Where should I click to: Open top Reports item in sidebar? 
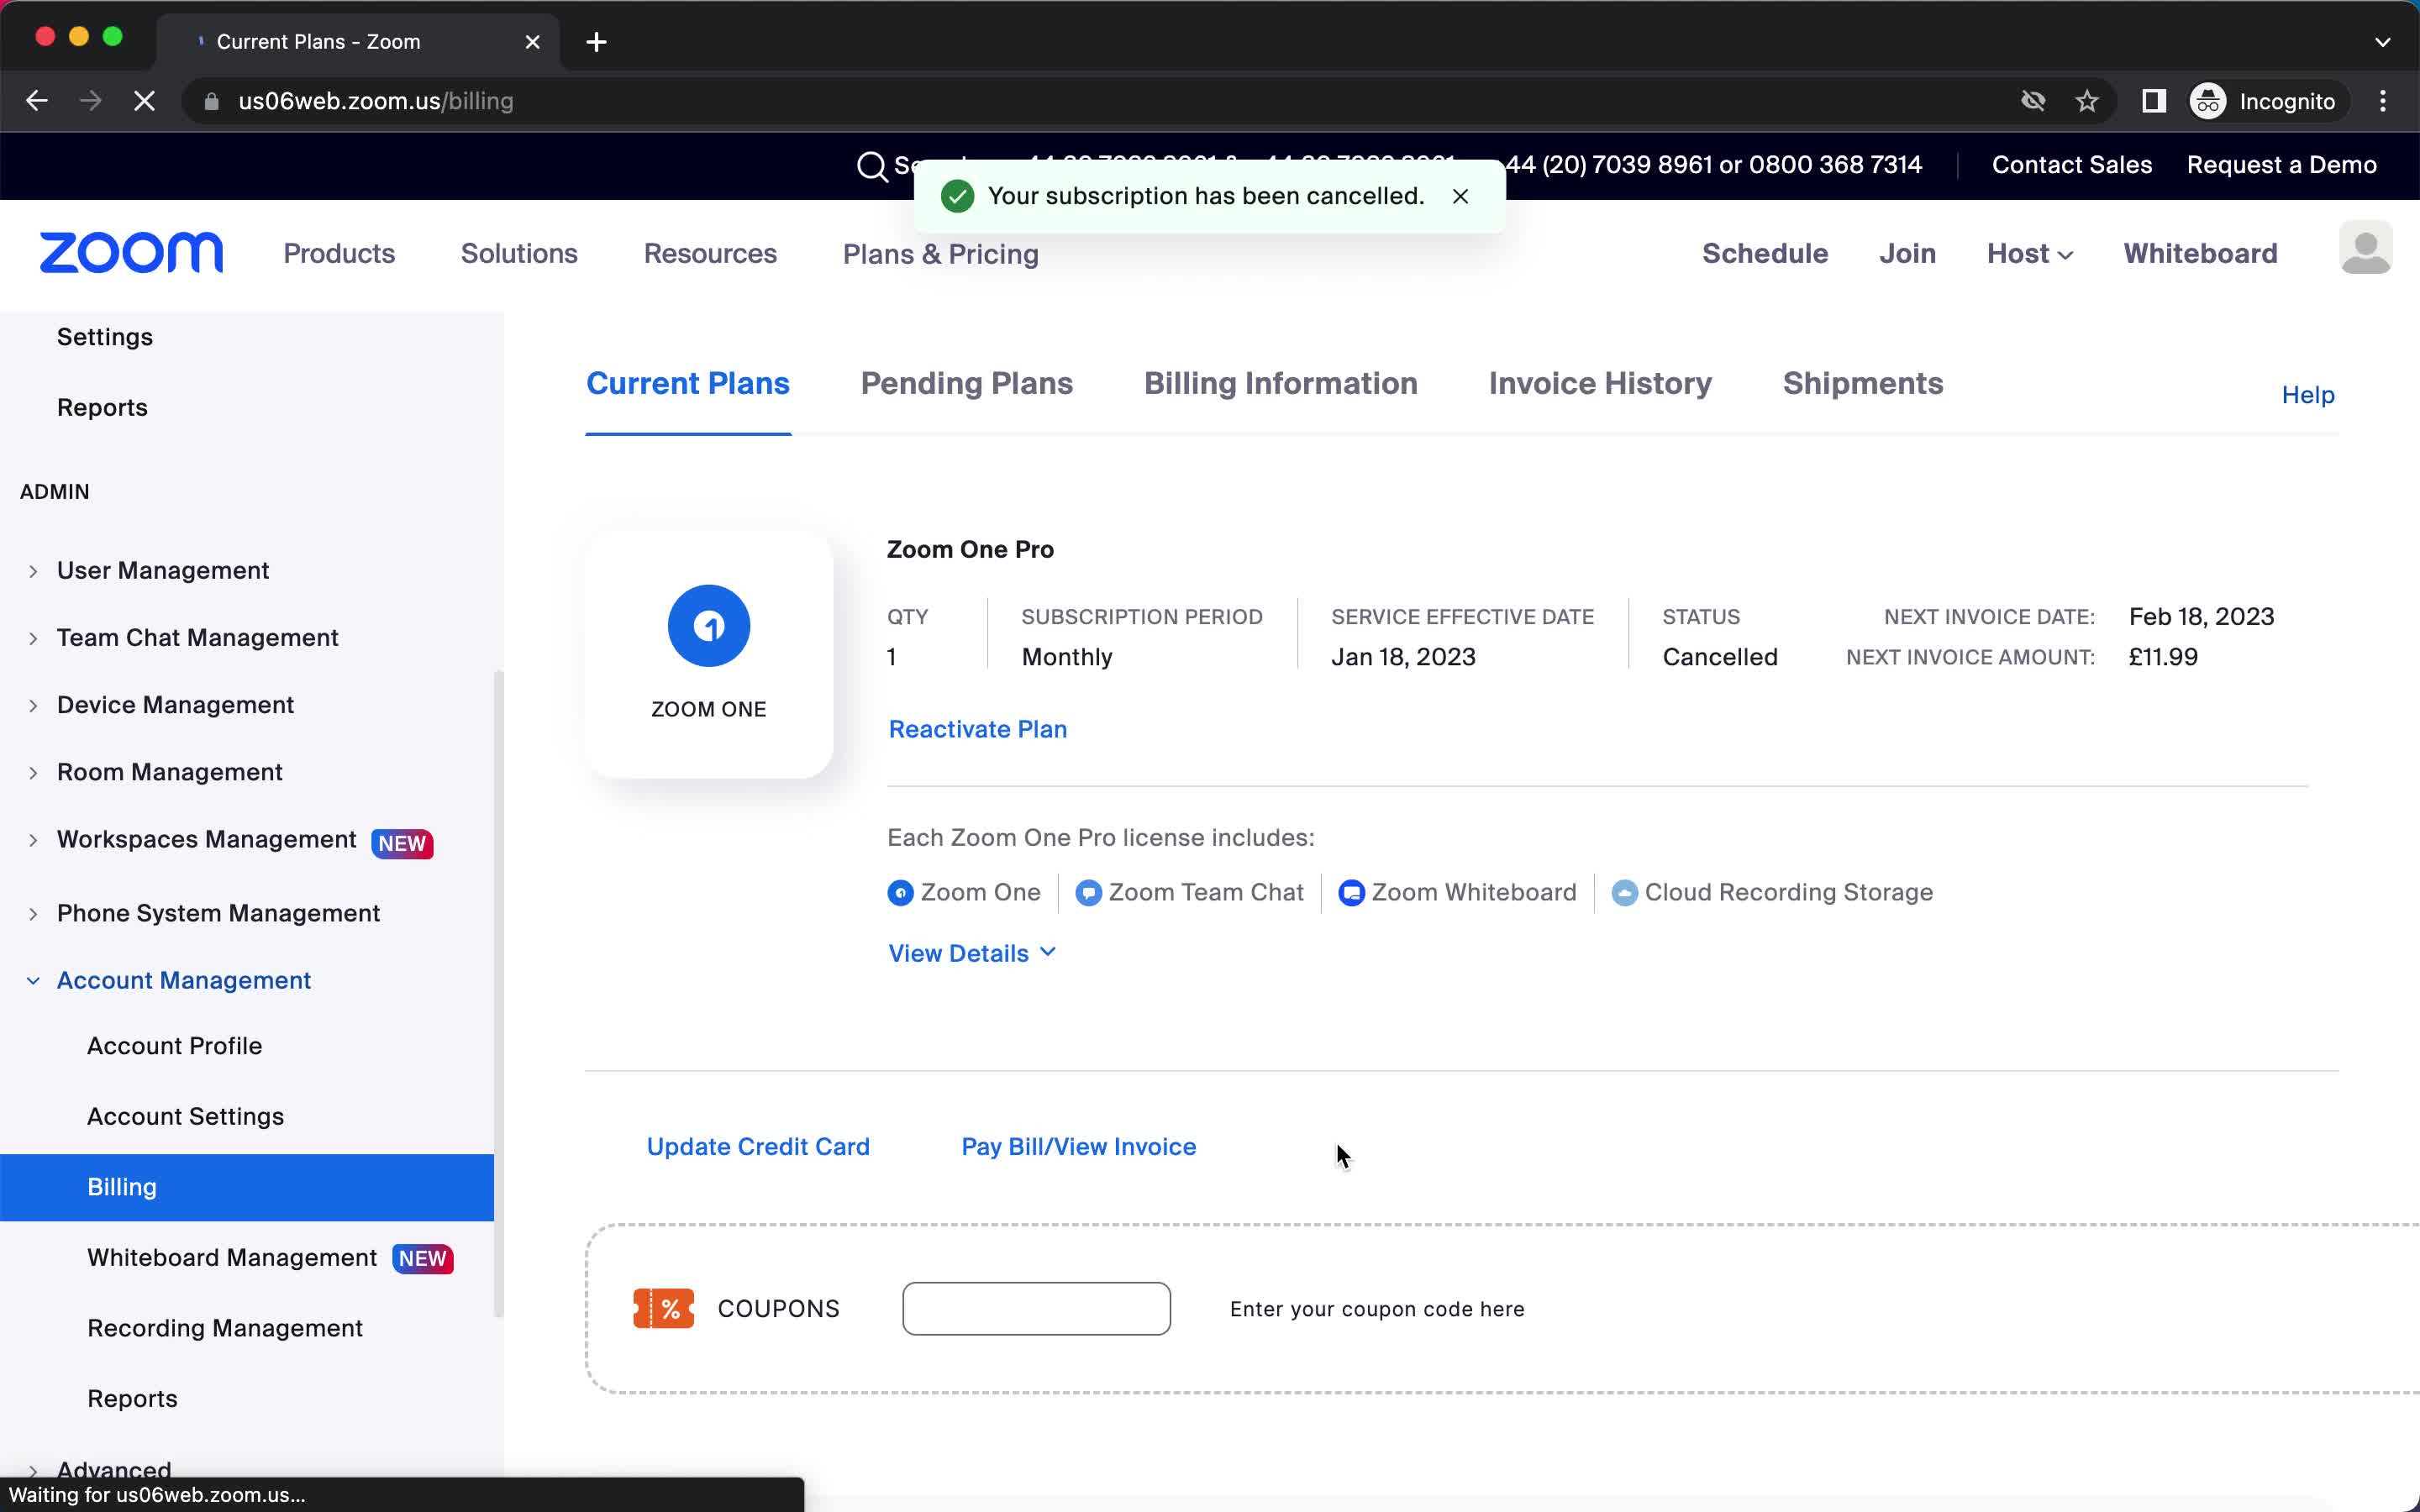point(102,408)
